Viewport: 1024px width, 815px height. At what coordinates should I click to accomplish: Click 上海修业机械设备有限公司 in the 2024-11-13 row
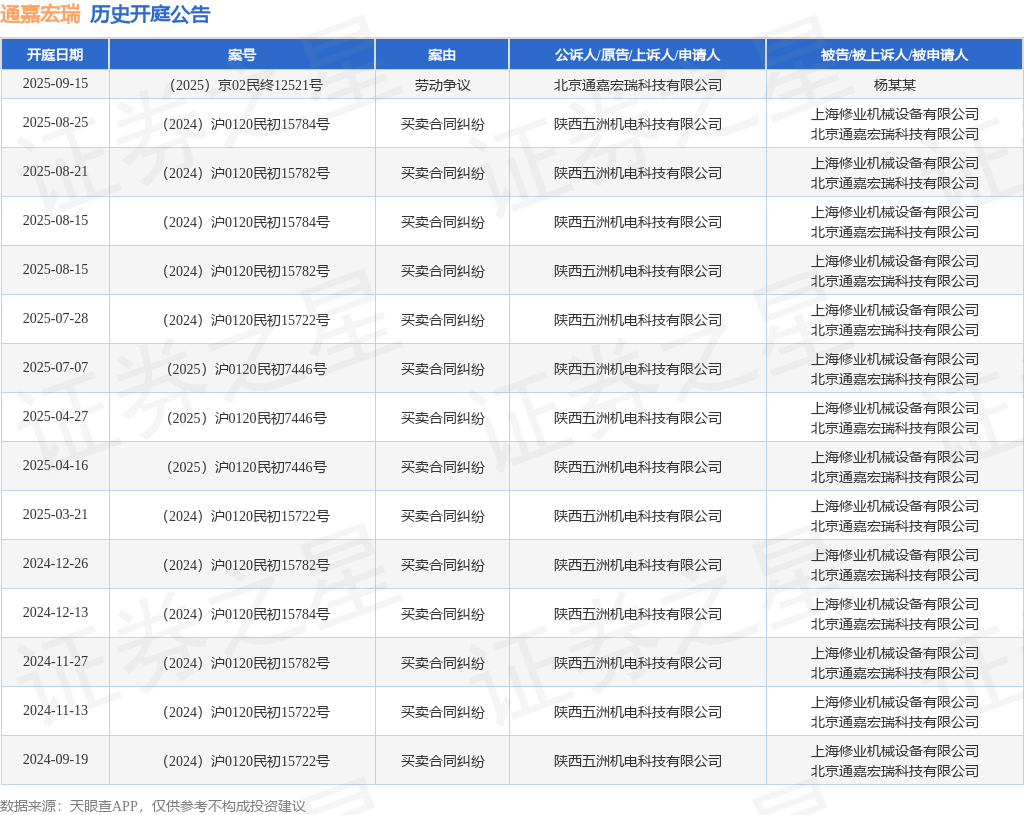point(895,702)
